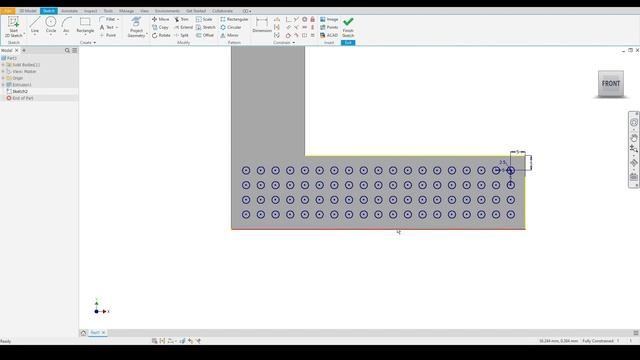Screen dimensions: 640x360
Task: Switch to the View tab
Action: click(x=144, y=11)
